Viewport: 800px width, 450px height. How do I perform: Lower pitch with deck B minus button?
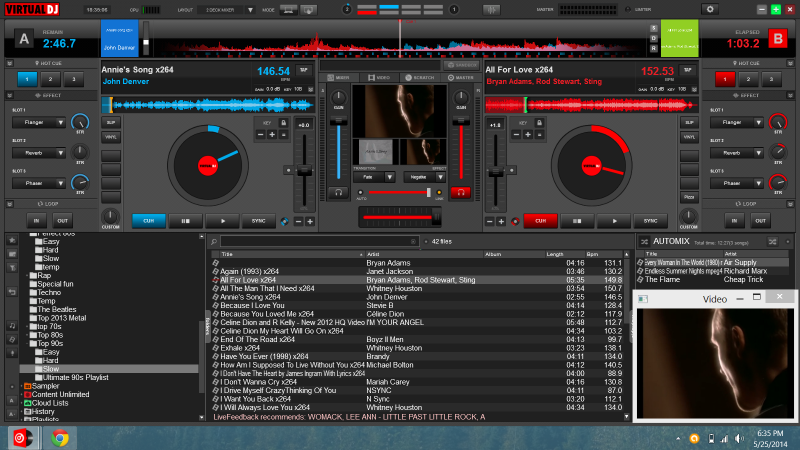(490, 221)
